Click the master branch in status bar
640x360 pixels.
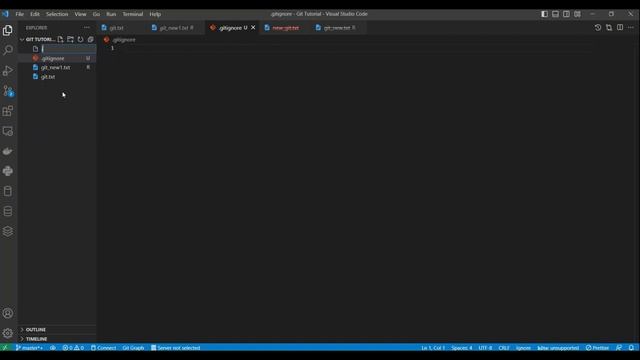coord(29,348)
